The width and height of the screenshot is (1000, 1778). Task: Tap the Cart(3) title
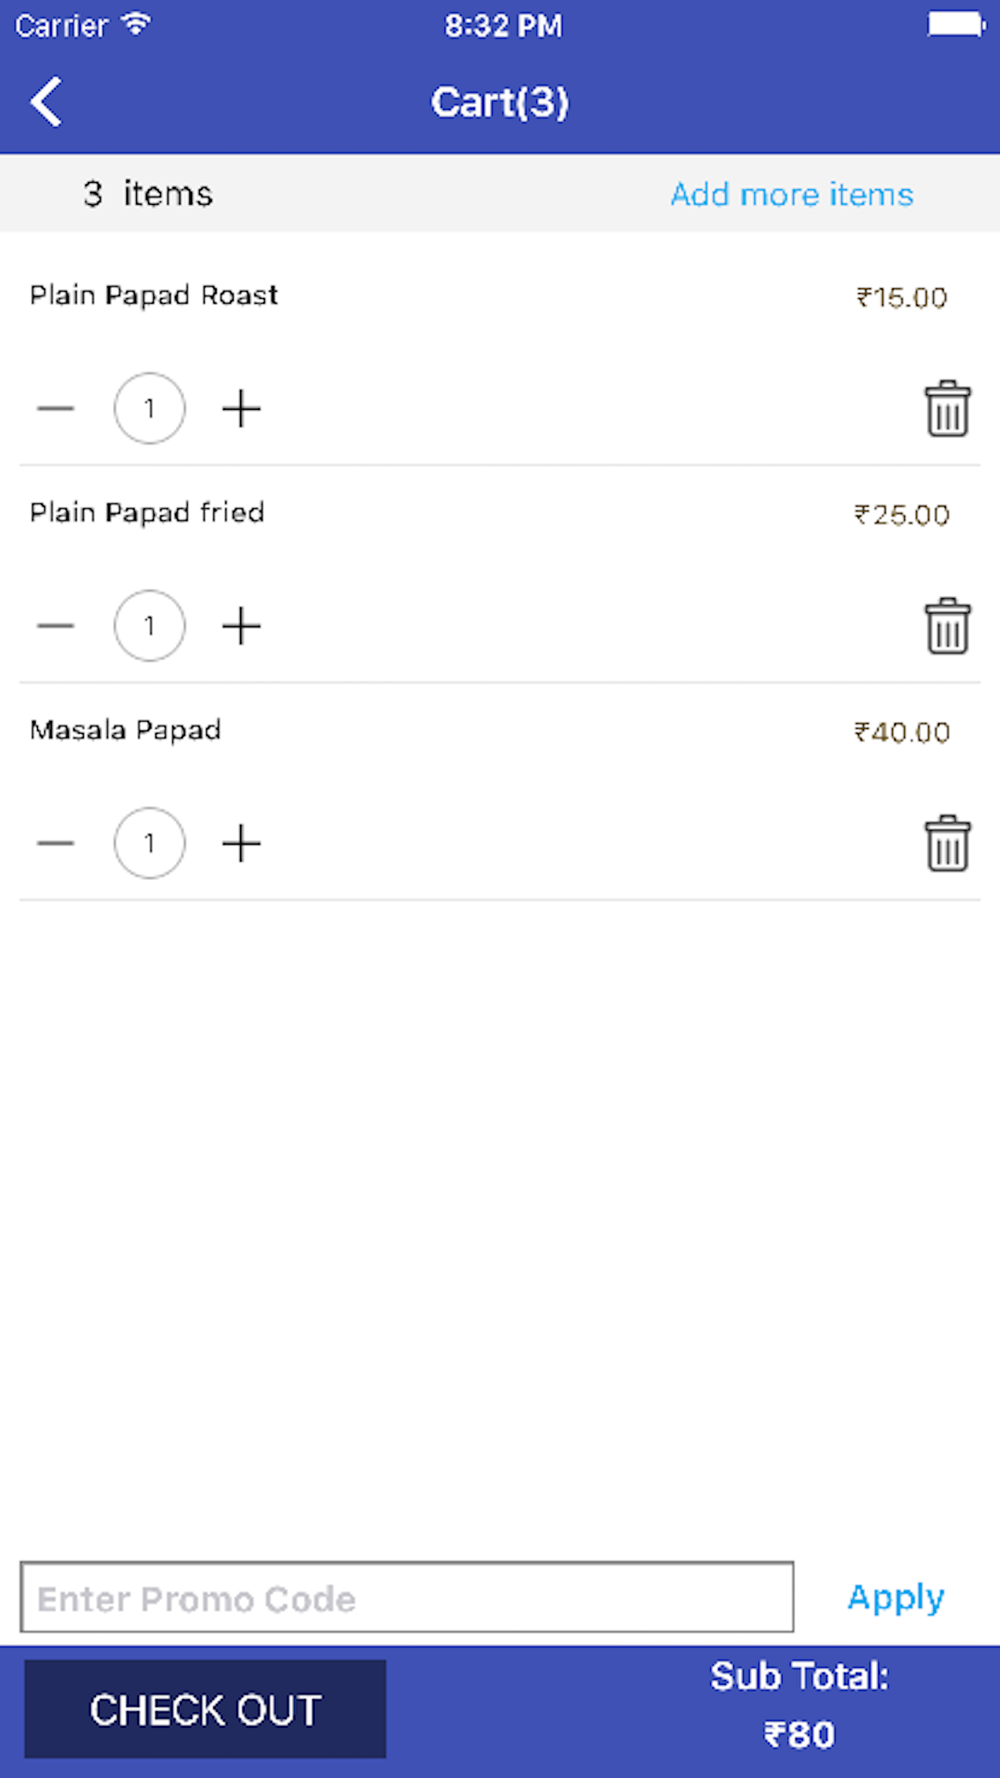pyautogui.click(x=500, y=102)
